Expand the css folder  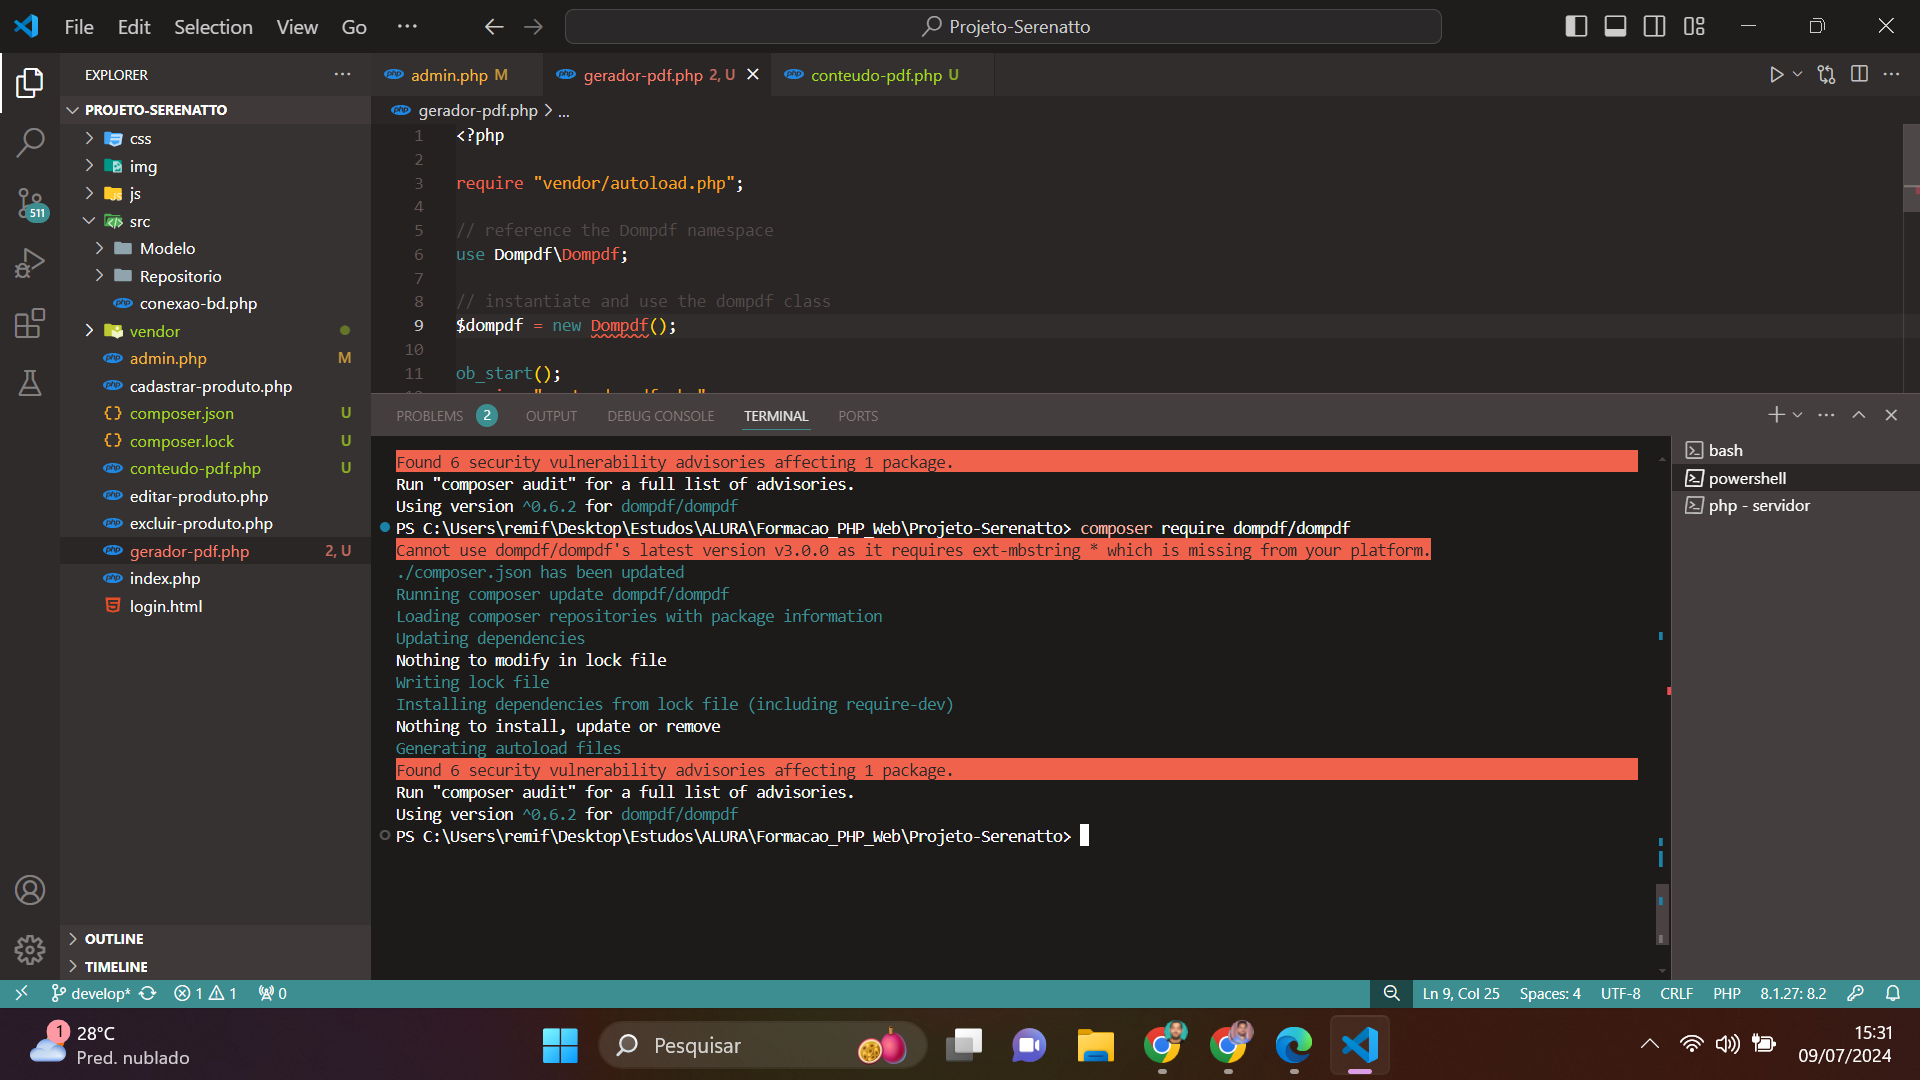(x=215, y=138)
